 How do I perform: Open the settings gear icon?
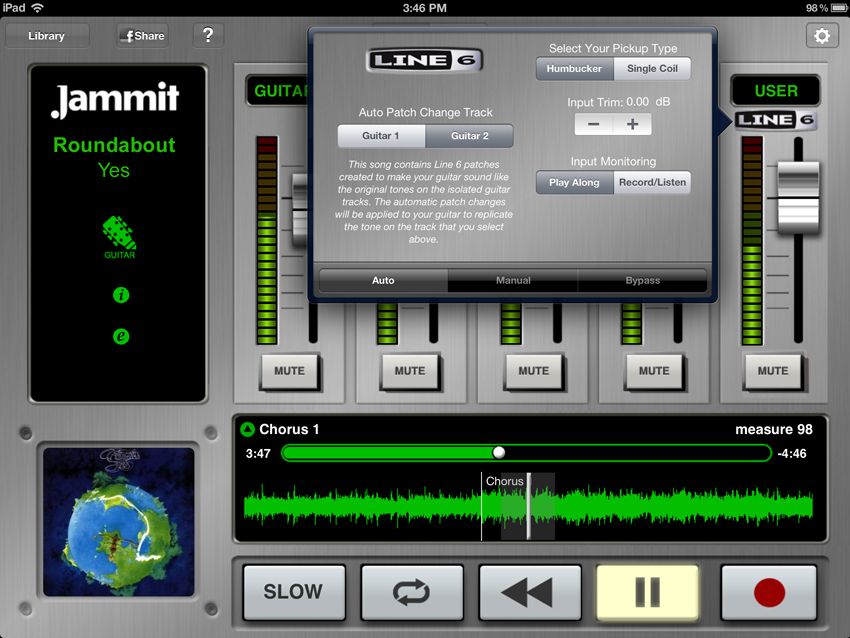822,36
